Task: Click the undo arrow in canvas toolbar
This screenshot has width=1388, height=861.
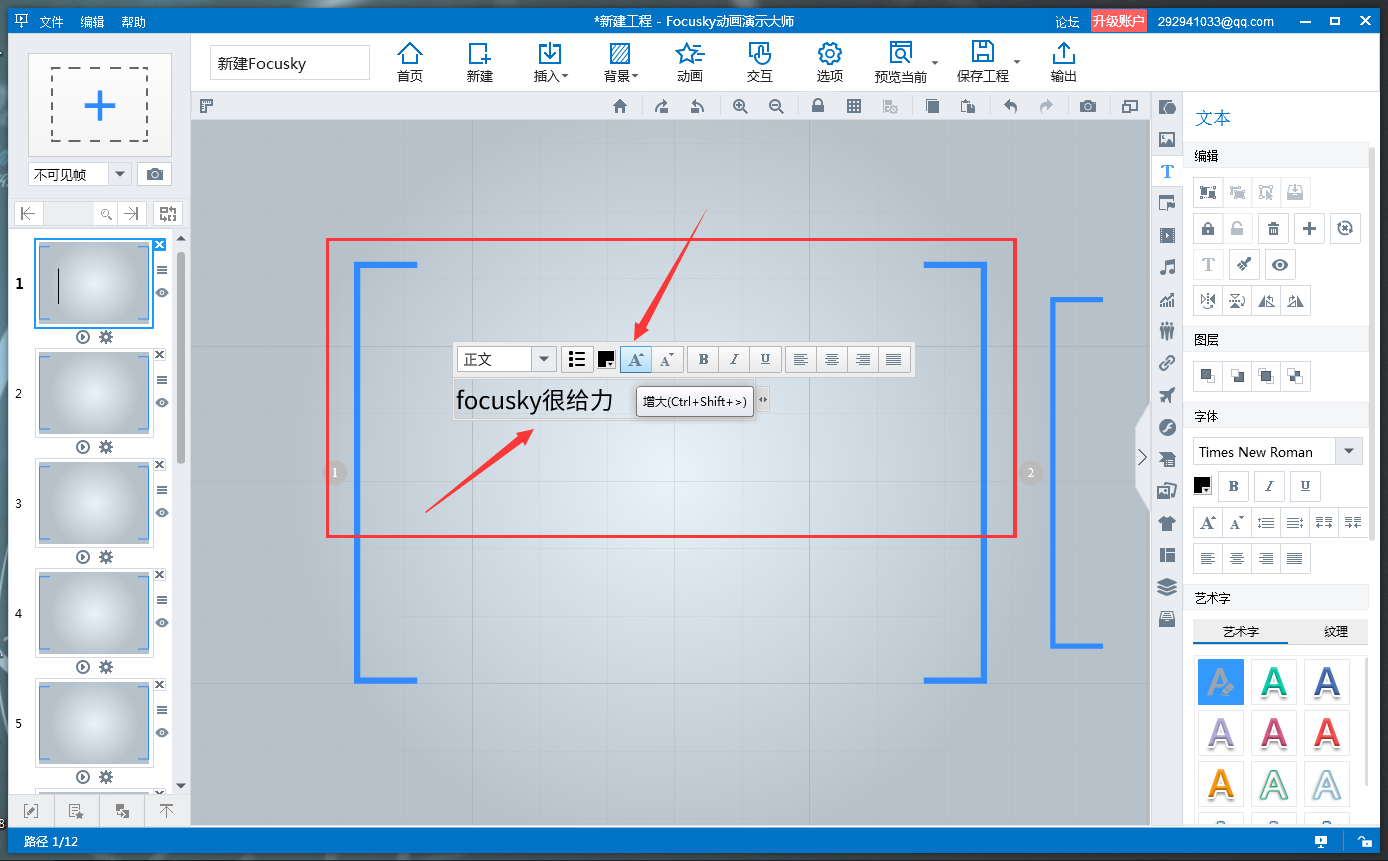Action: pos(1010,106)
